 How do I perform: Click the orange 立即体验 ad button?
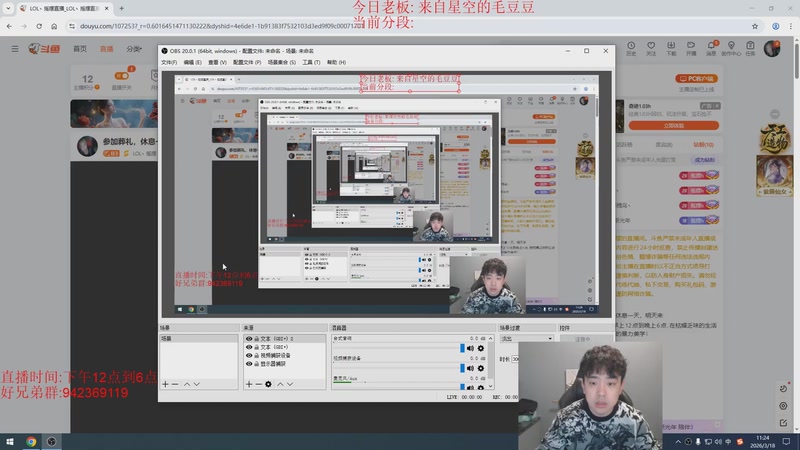tap(673, 126)
